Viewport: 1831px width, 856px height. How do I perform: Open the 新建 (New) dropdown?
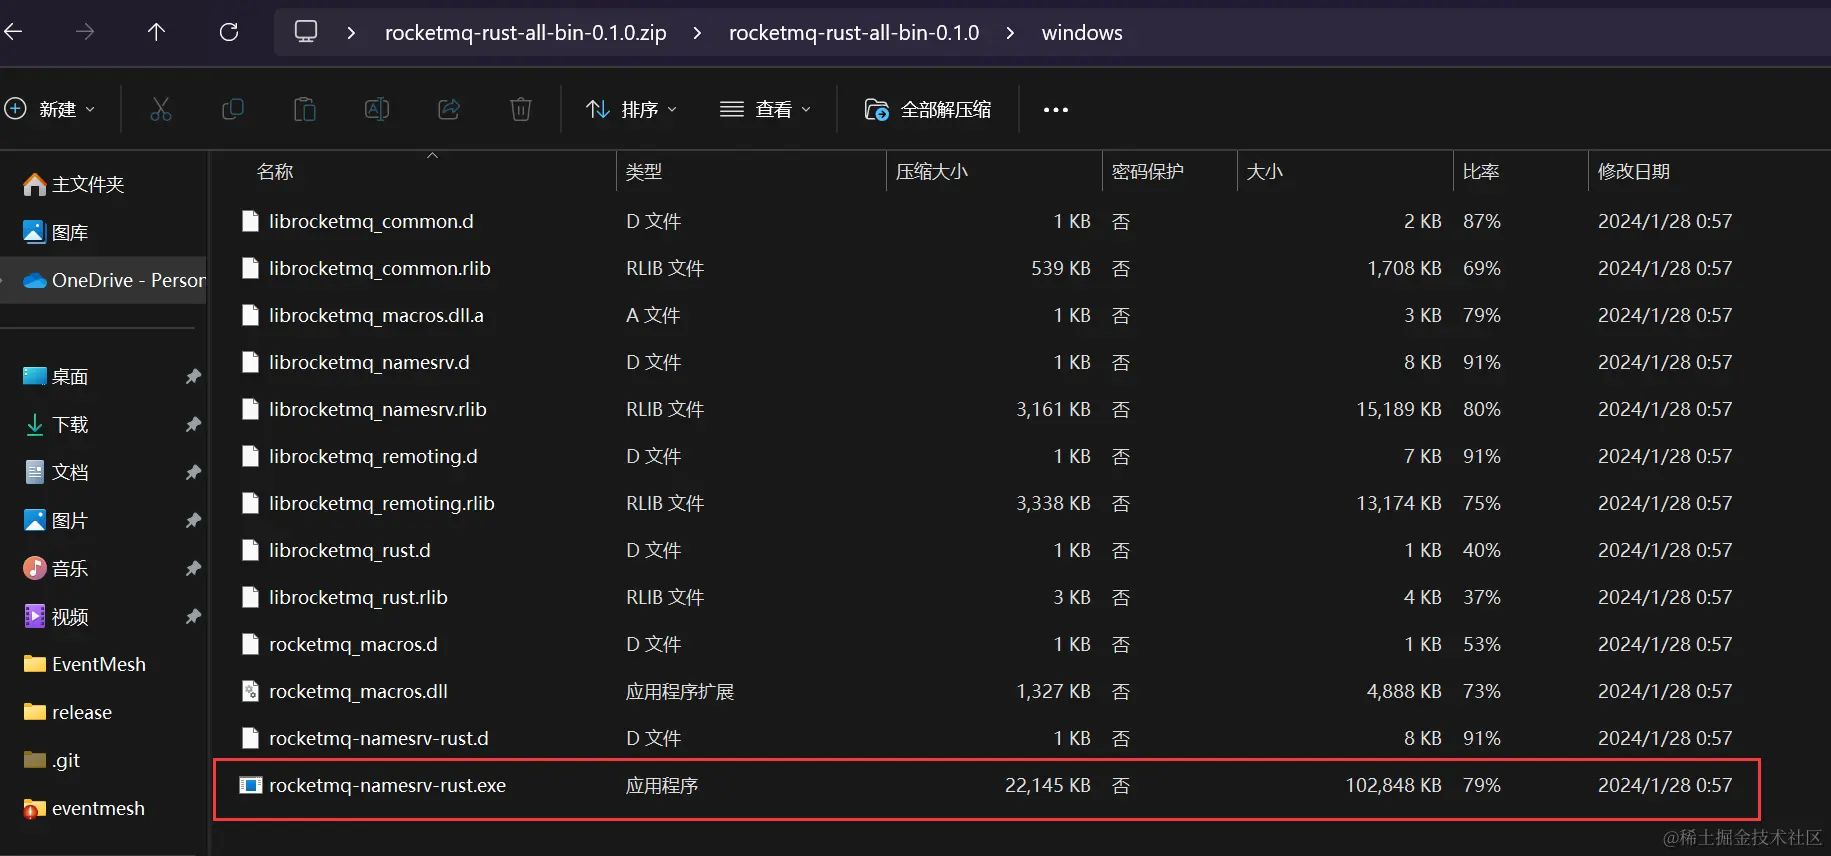[x=50, y=109]
